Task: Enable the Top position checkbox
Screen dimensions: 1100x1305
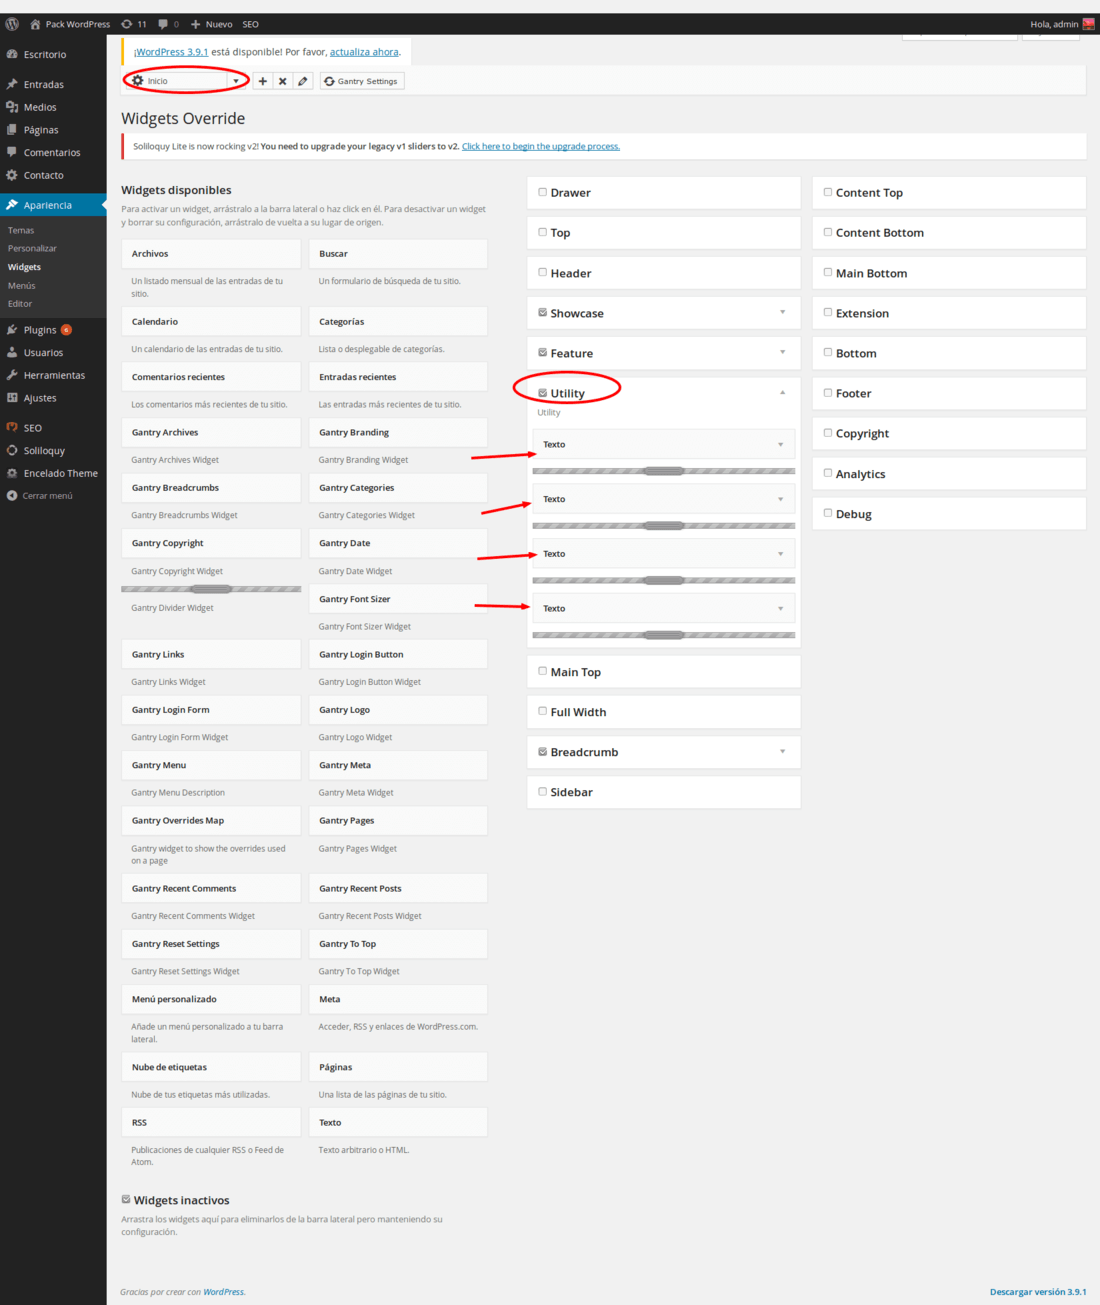Action: coord(543,232)
